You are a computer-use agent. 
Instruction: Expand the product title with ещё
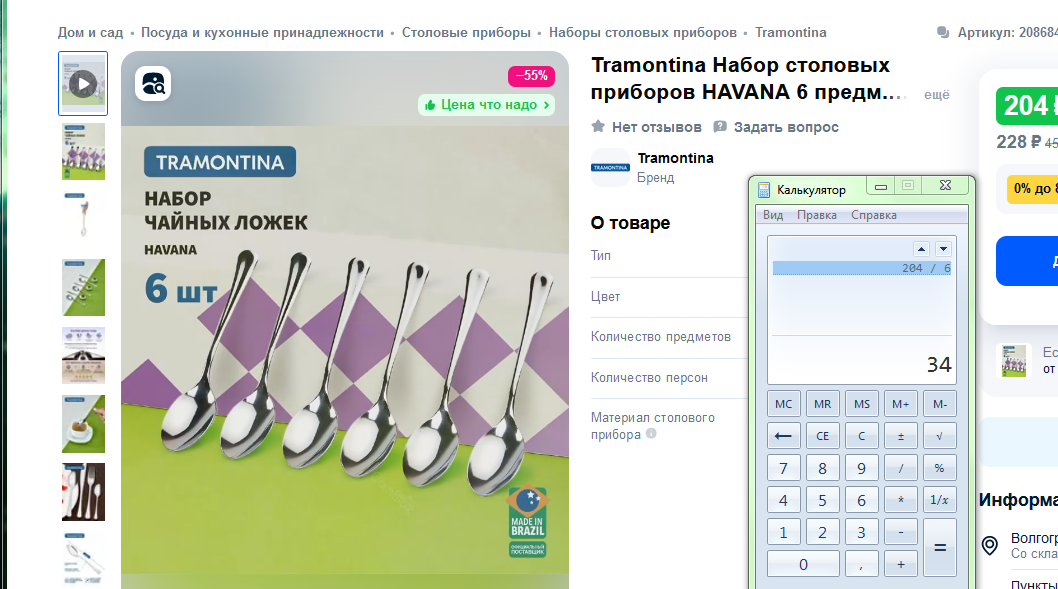pyautogui.click(x=937, y=94)
